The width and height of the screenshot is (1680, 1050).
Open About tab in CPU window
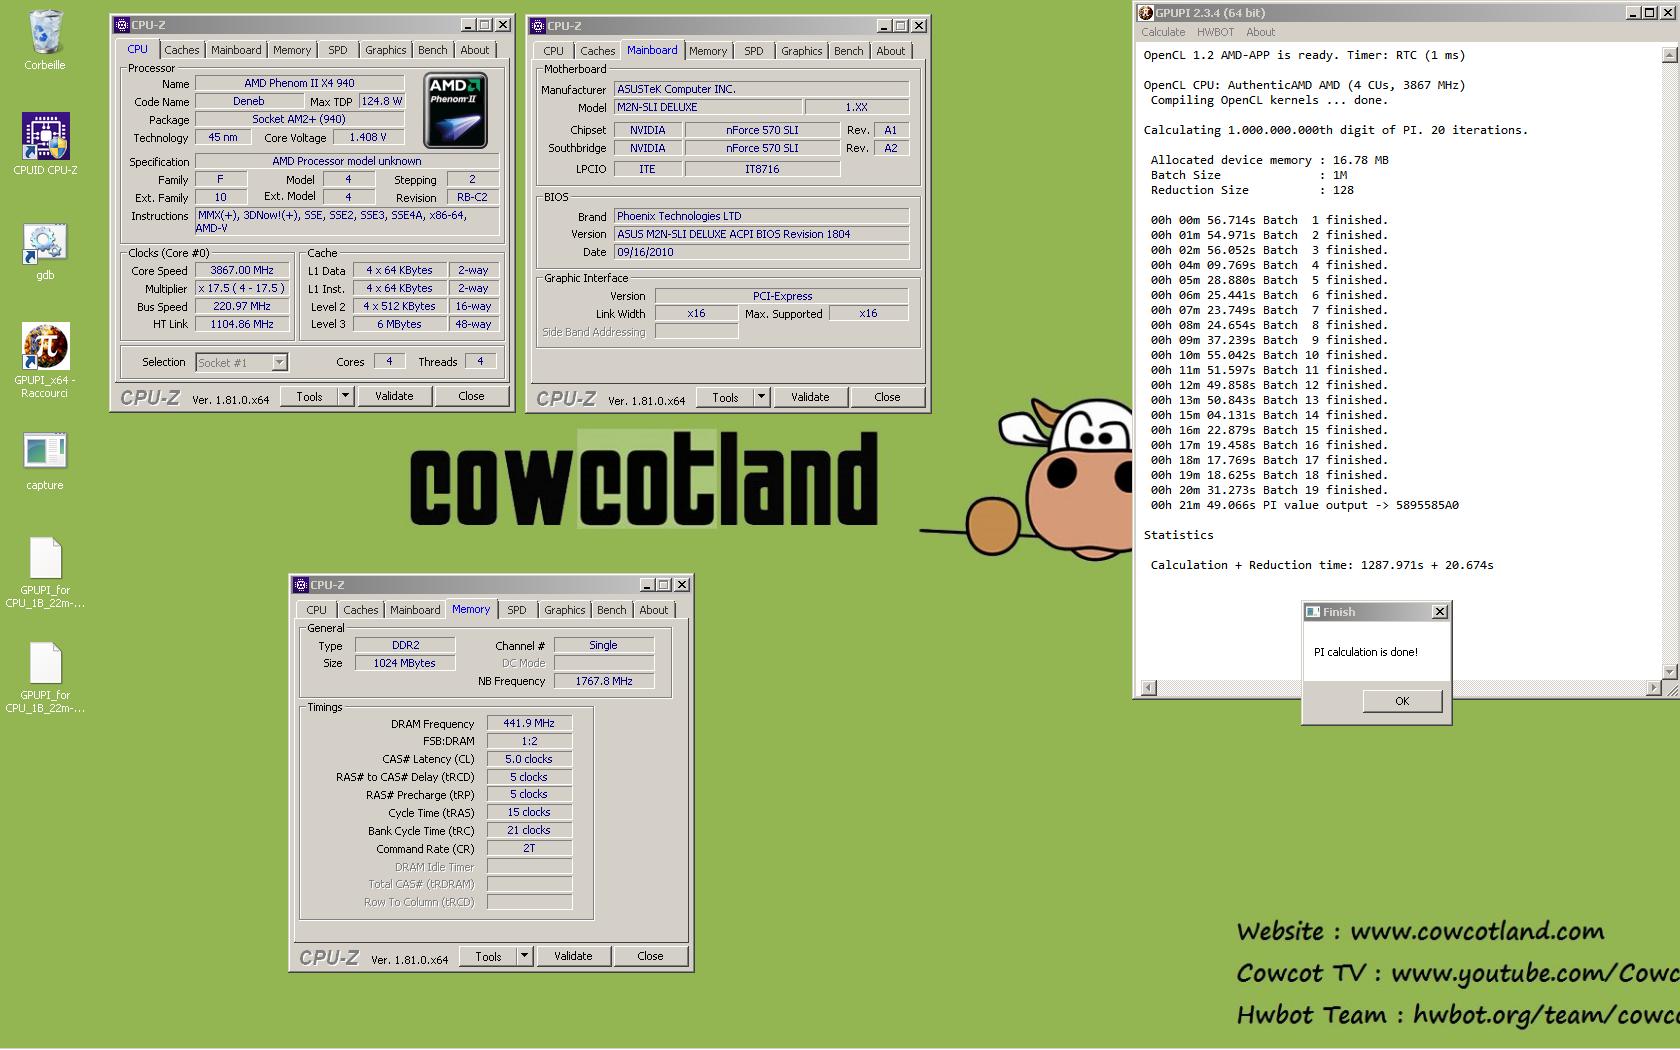[x=475, y=50]
